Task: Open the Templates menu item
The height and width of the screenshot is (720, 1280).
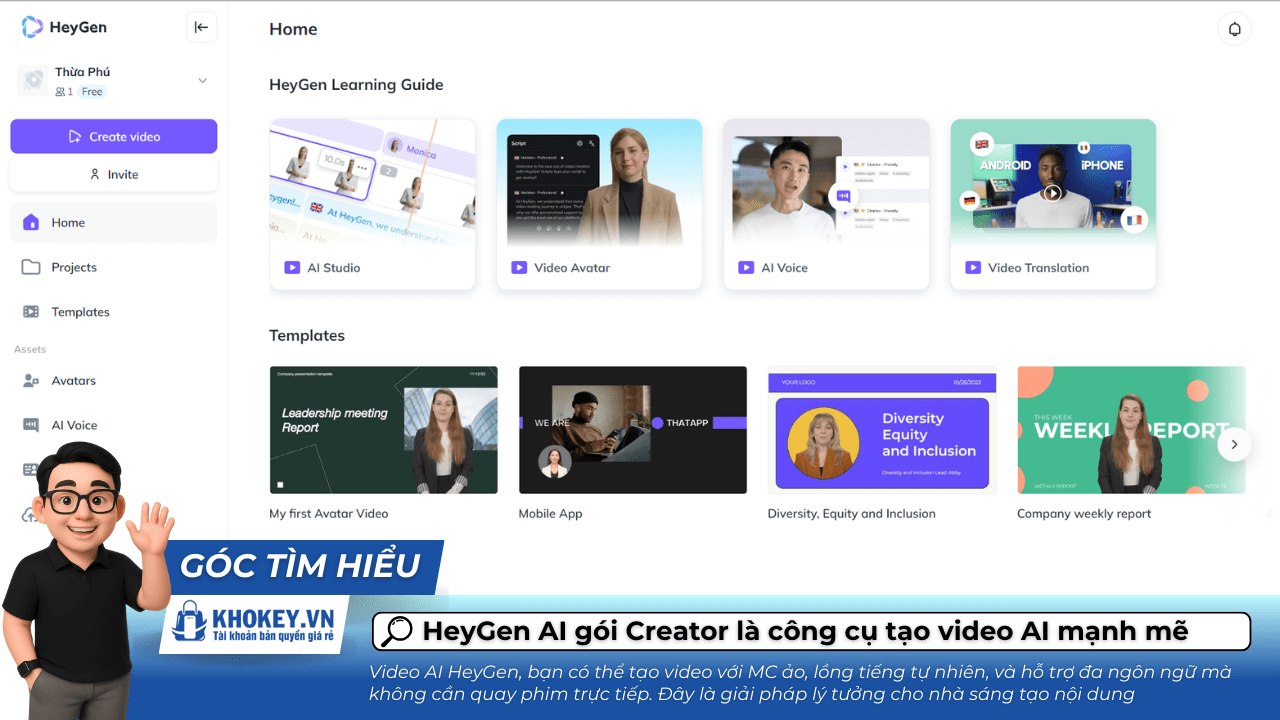Action: pos(80,312)
